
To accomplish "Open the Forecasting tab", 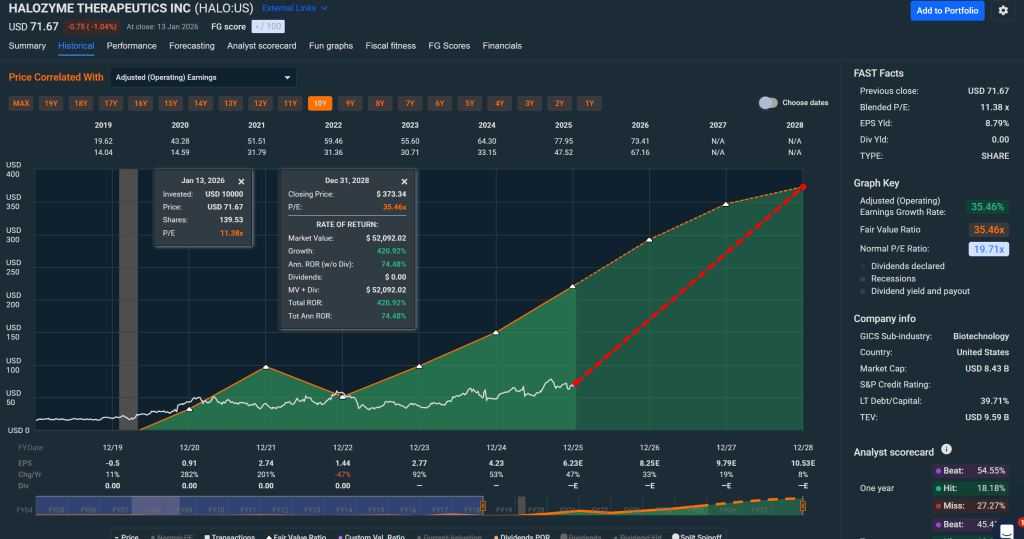I will 191,46.
